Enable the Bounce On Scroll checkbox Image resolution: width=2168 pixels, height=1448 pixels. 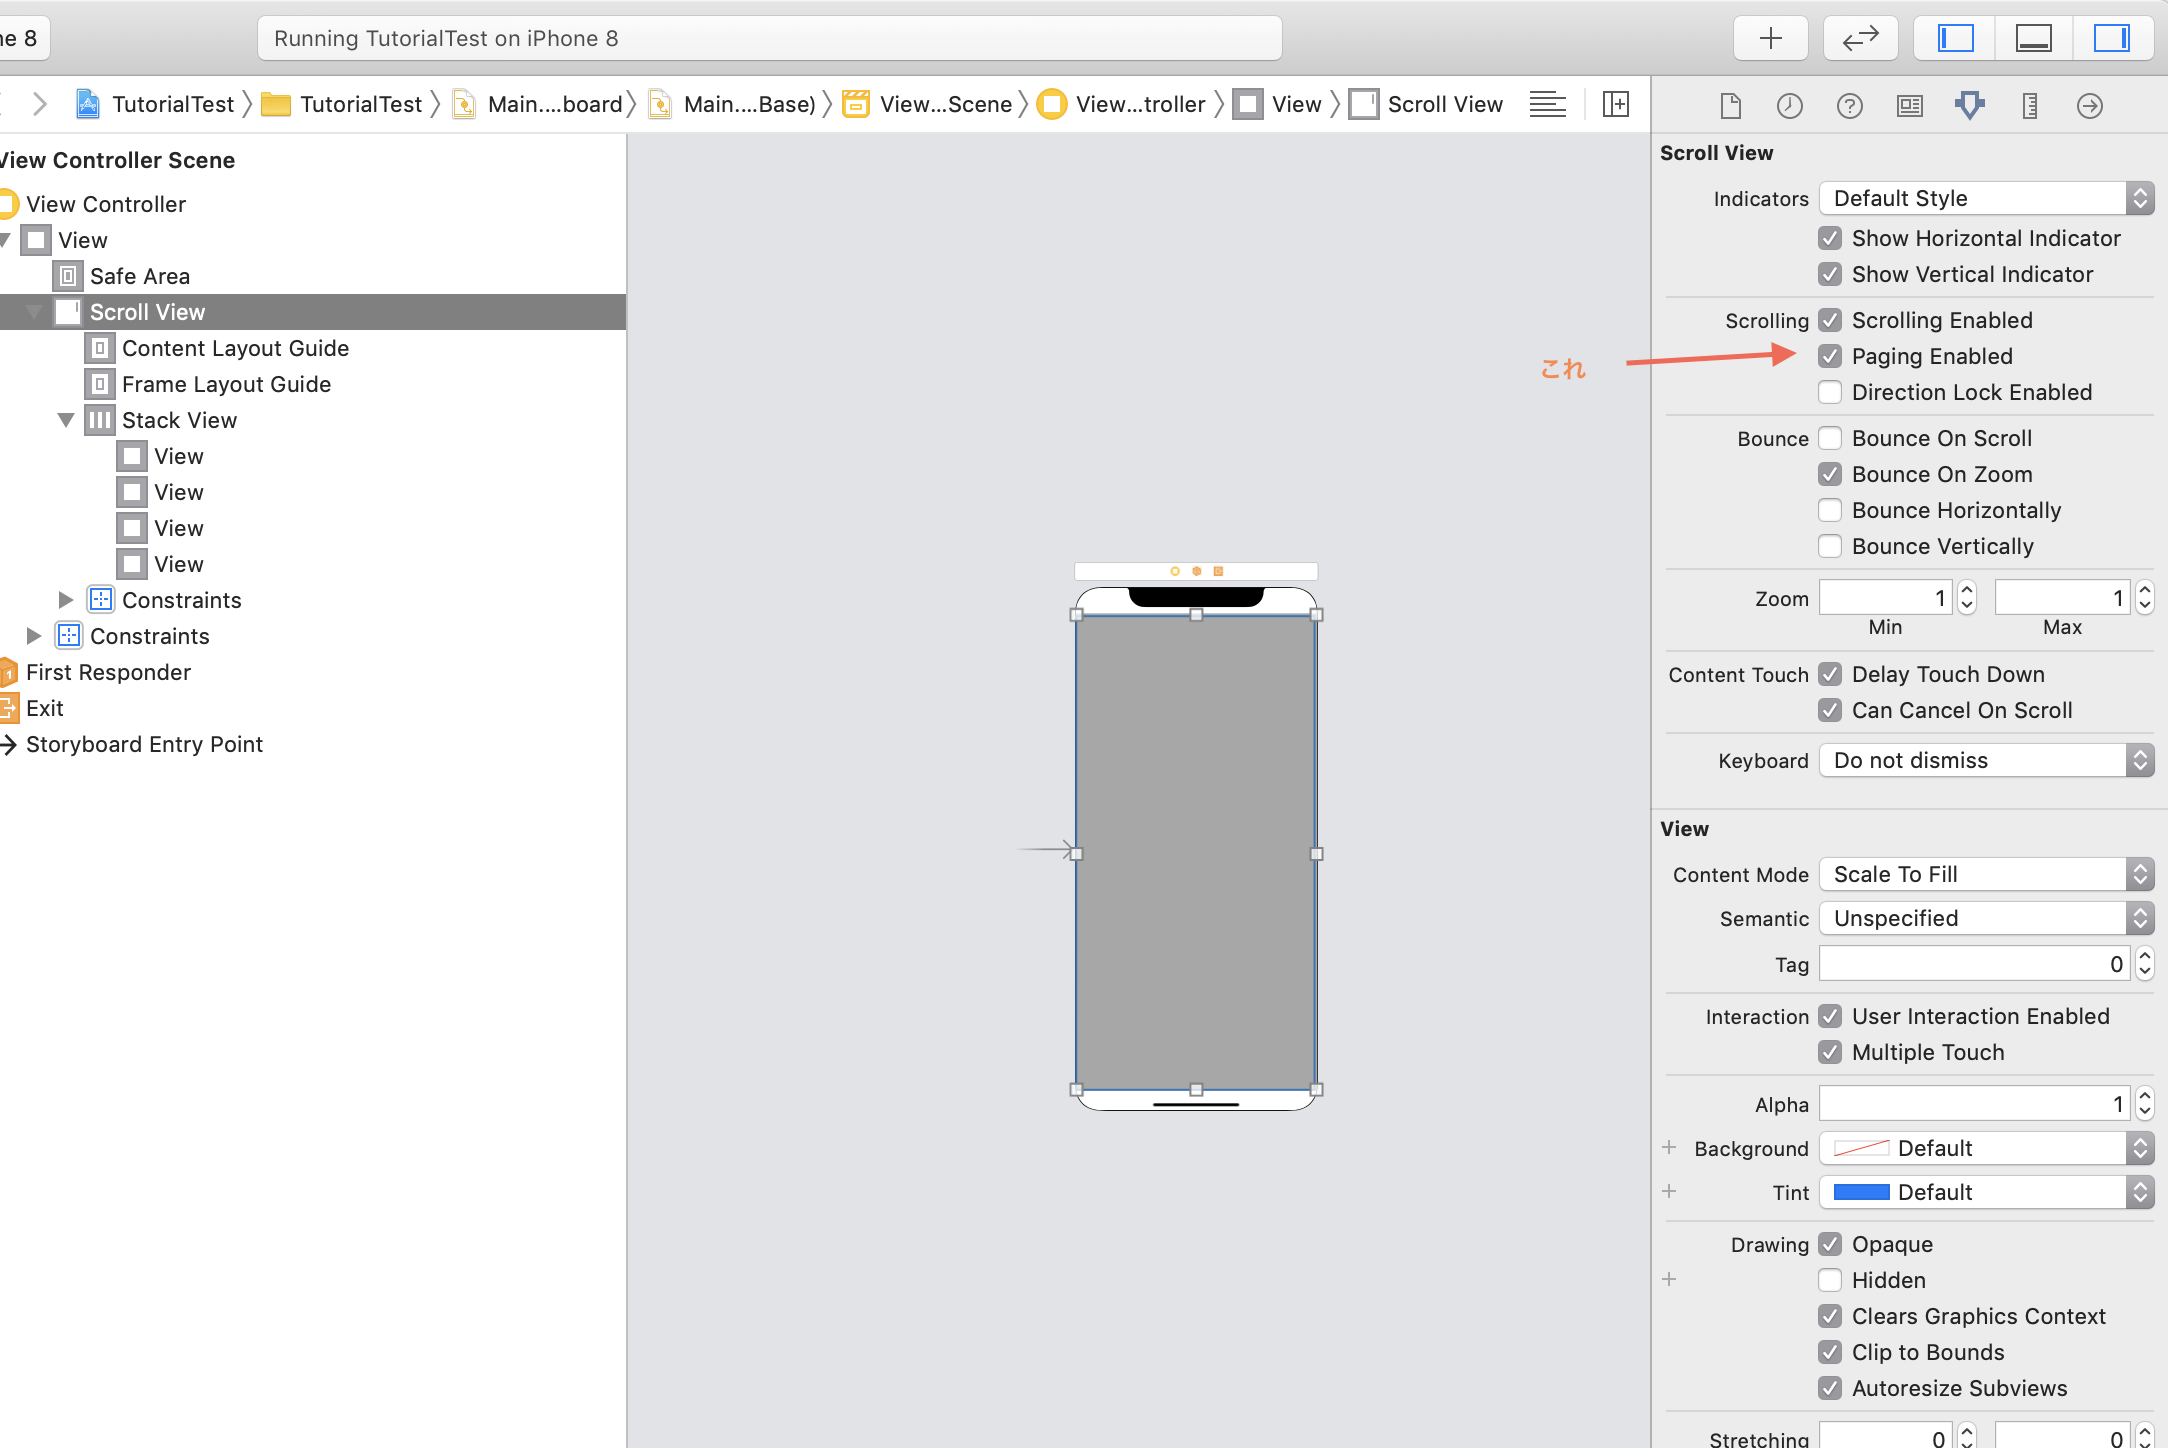coord(1830,438)
